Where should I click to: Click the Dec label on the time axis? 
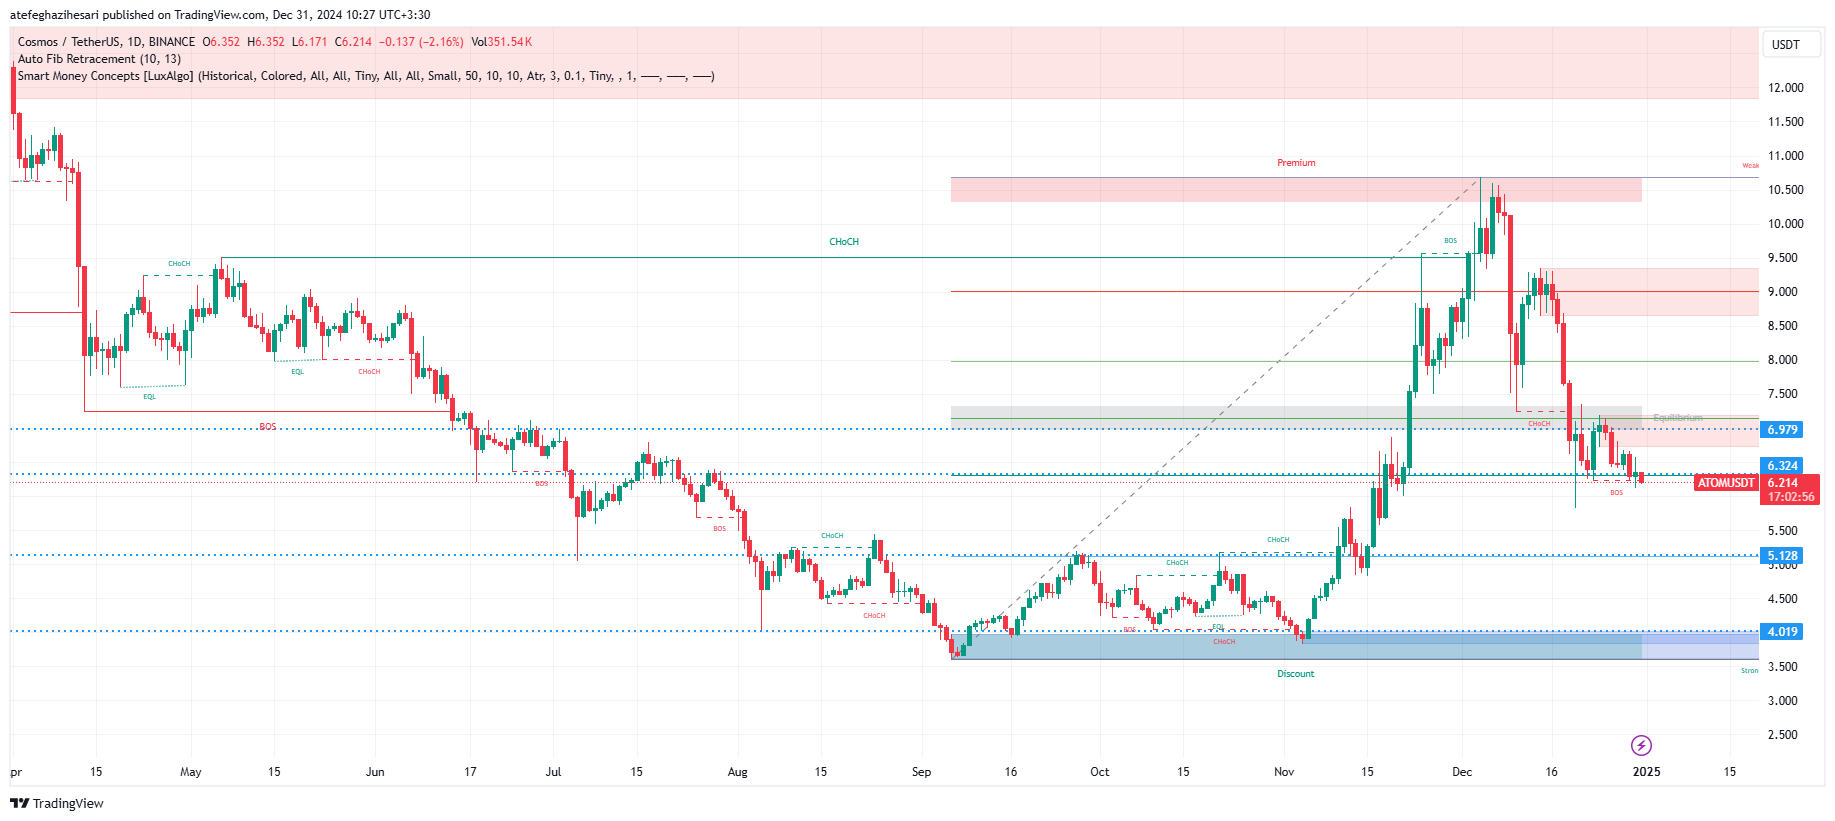(x=1462, y=772)
